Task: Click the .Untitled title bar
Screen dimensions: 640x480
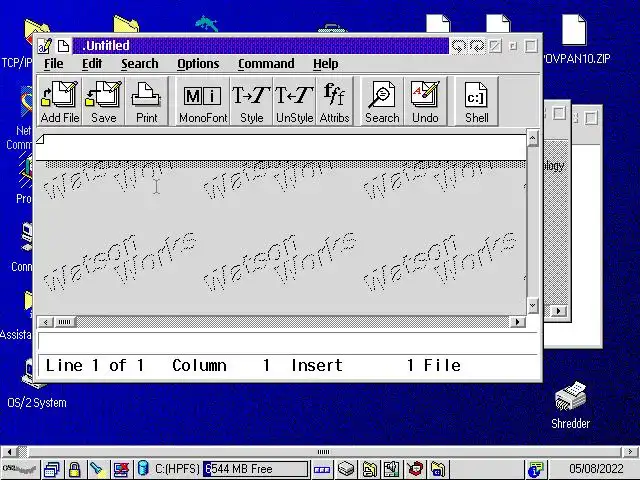Action: click(x=260, y=46)
